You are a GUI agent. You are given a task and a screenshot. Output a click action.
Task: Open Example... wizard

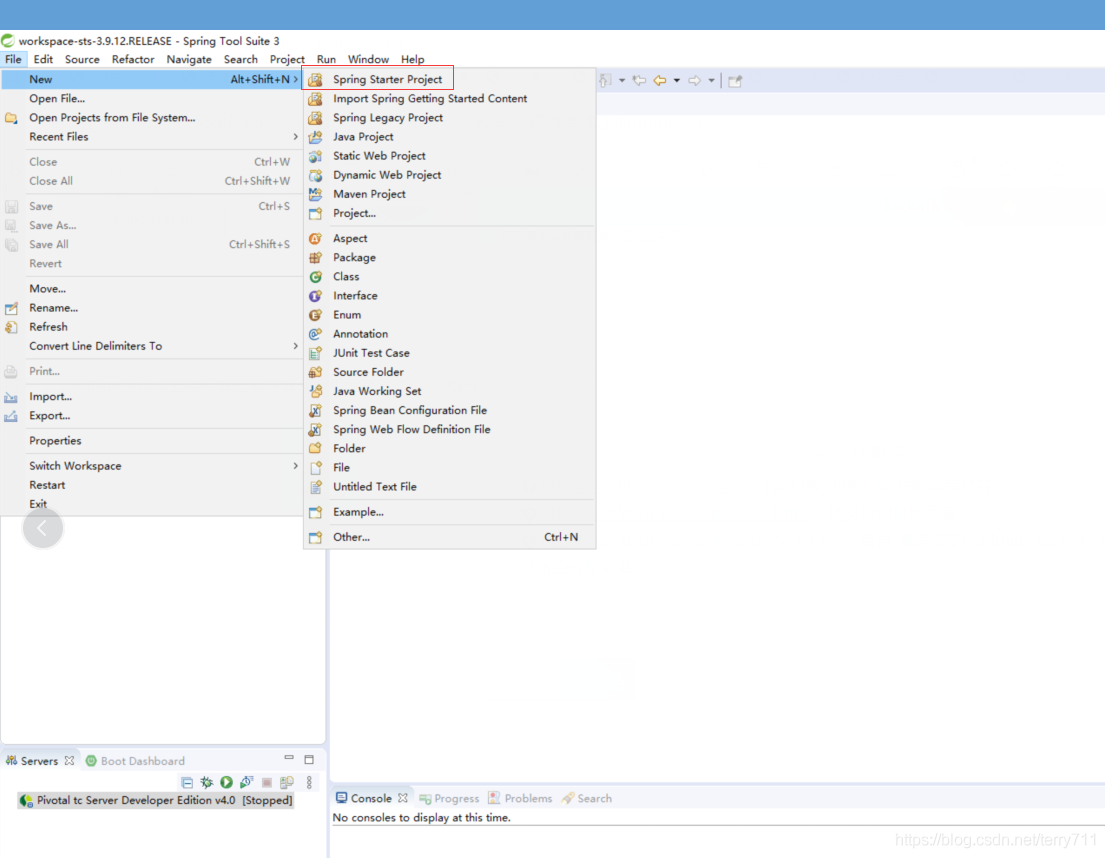(358, 511)
